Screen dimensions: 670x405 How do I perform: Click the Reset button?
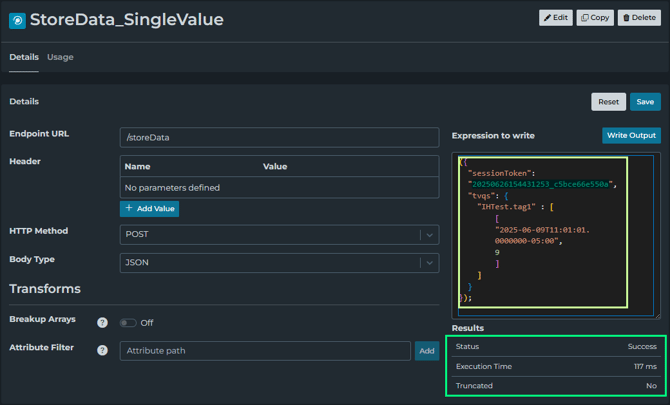click(x=608, y=102)
